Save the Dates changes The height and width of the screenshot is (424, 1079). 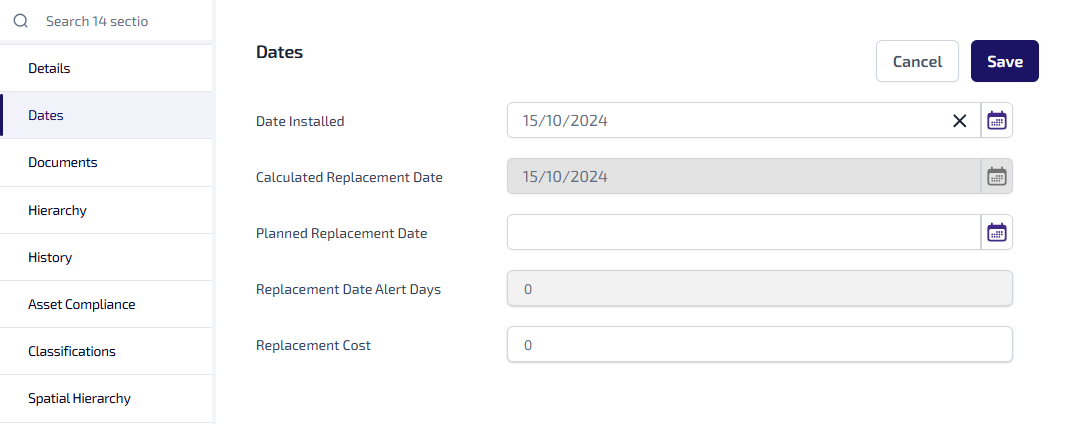point(1004,61)
